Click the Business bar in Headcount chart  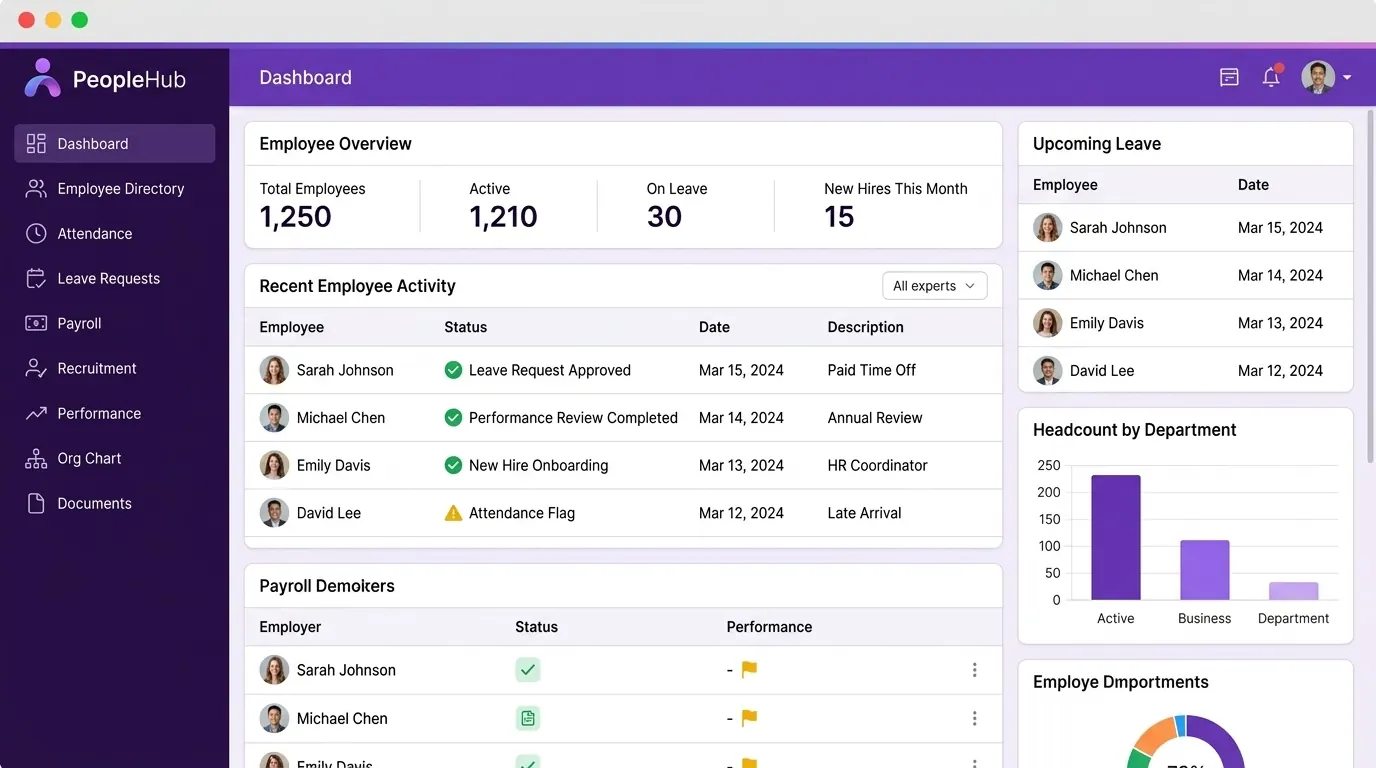point(1204,570)
